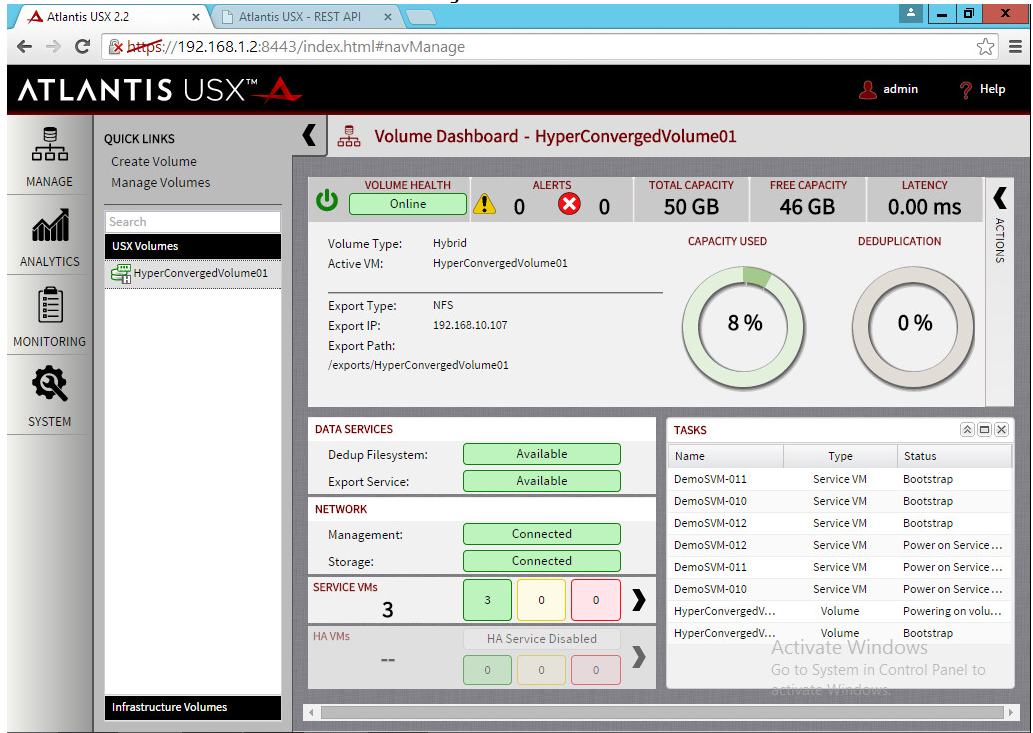Expand the Infrastructure Volumes section
Viewport: 1033px width, 733px height.
(x=193, y=707)
